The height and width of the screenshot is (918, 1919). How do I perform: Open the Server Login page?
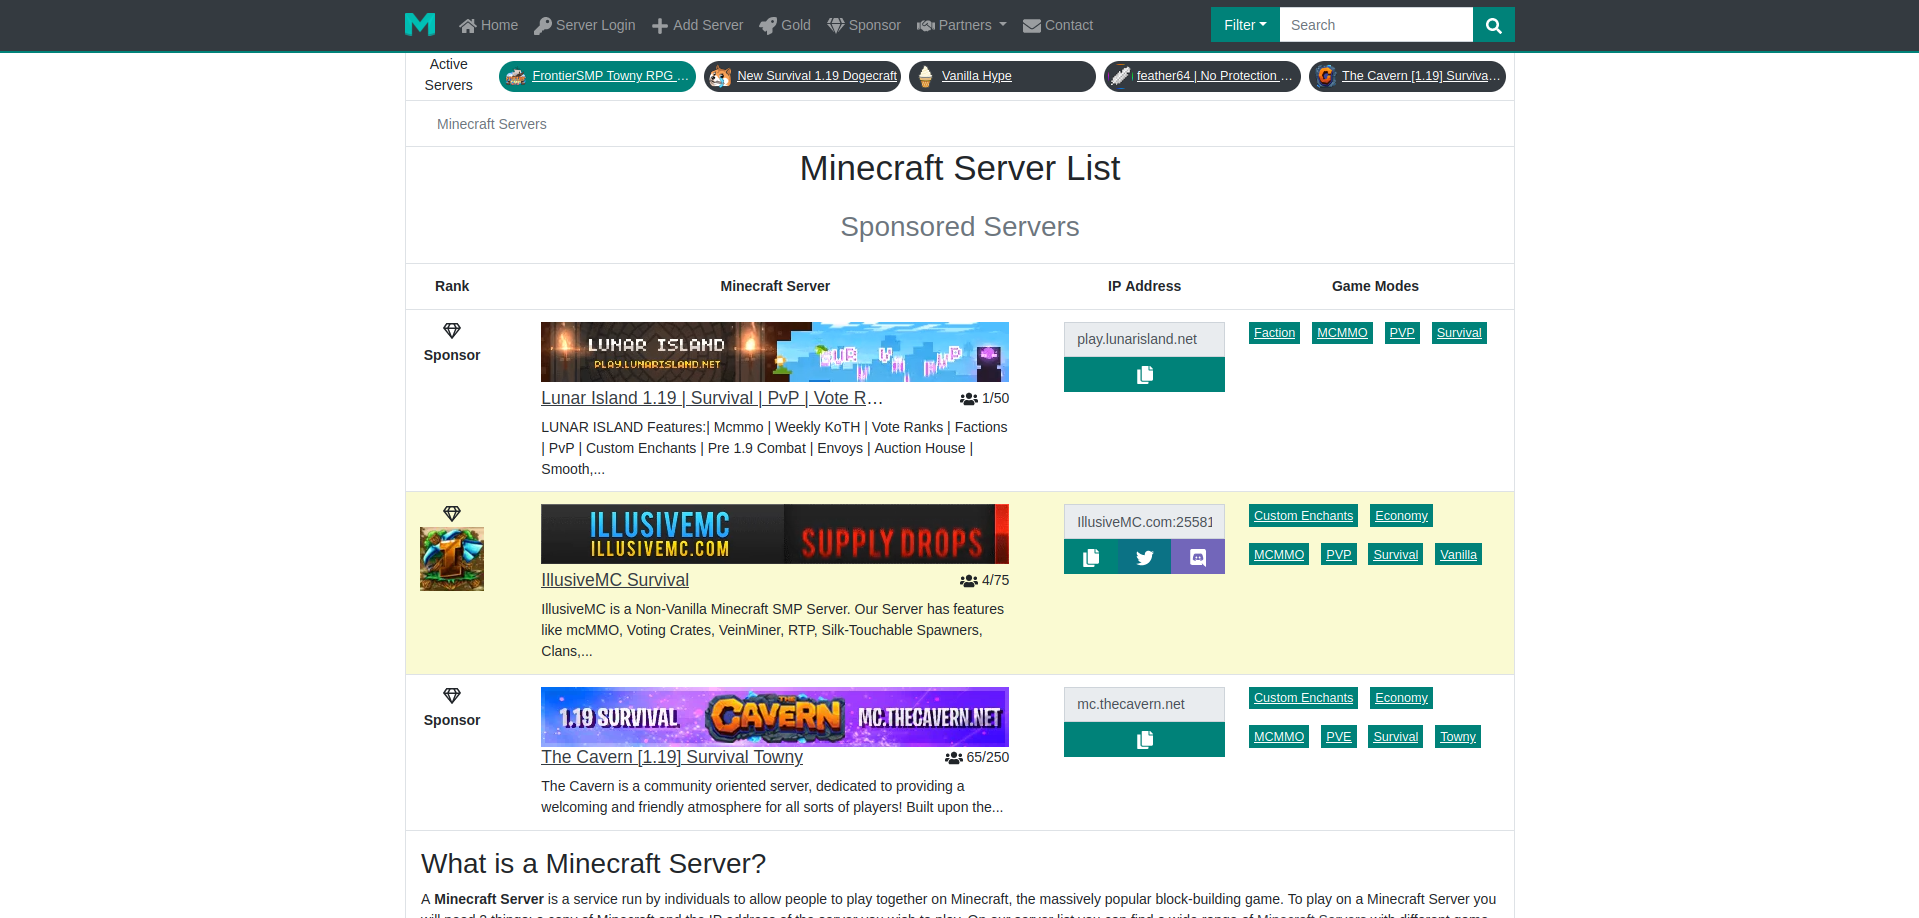[x=584, y=25]
